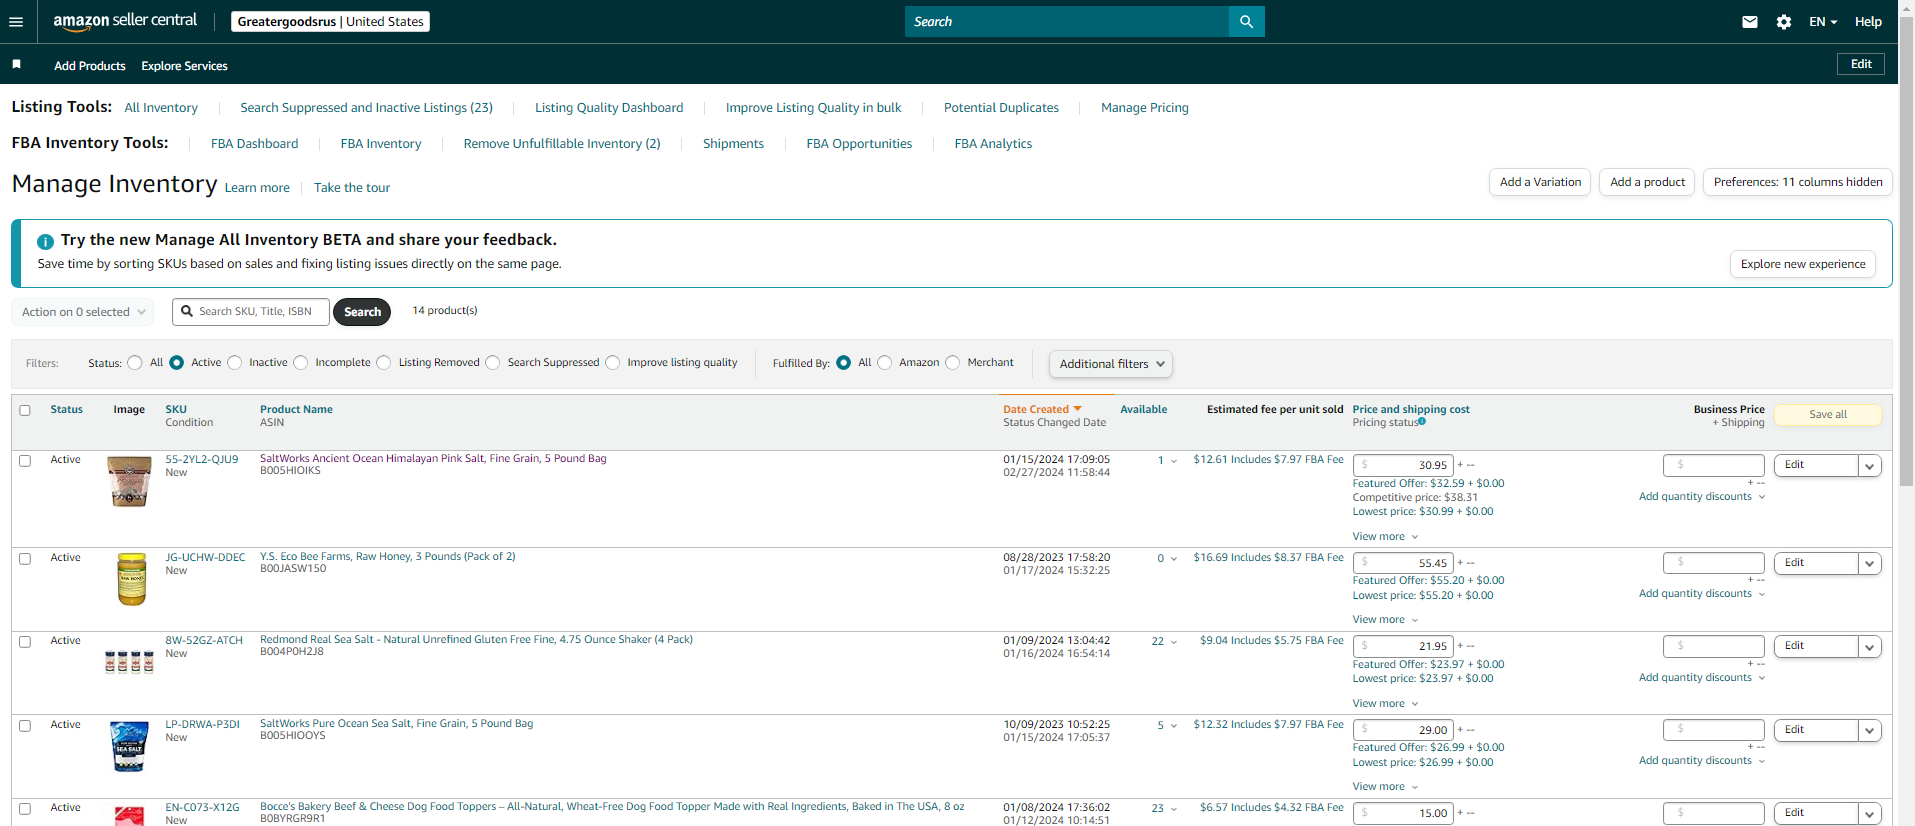Select the Inactive status filter

(x=235, y=363)
